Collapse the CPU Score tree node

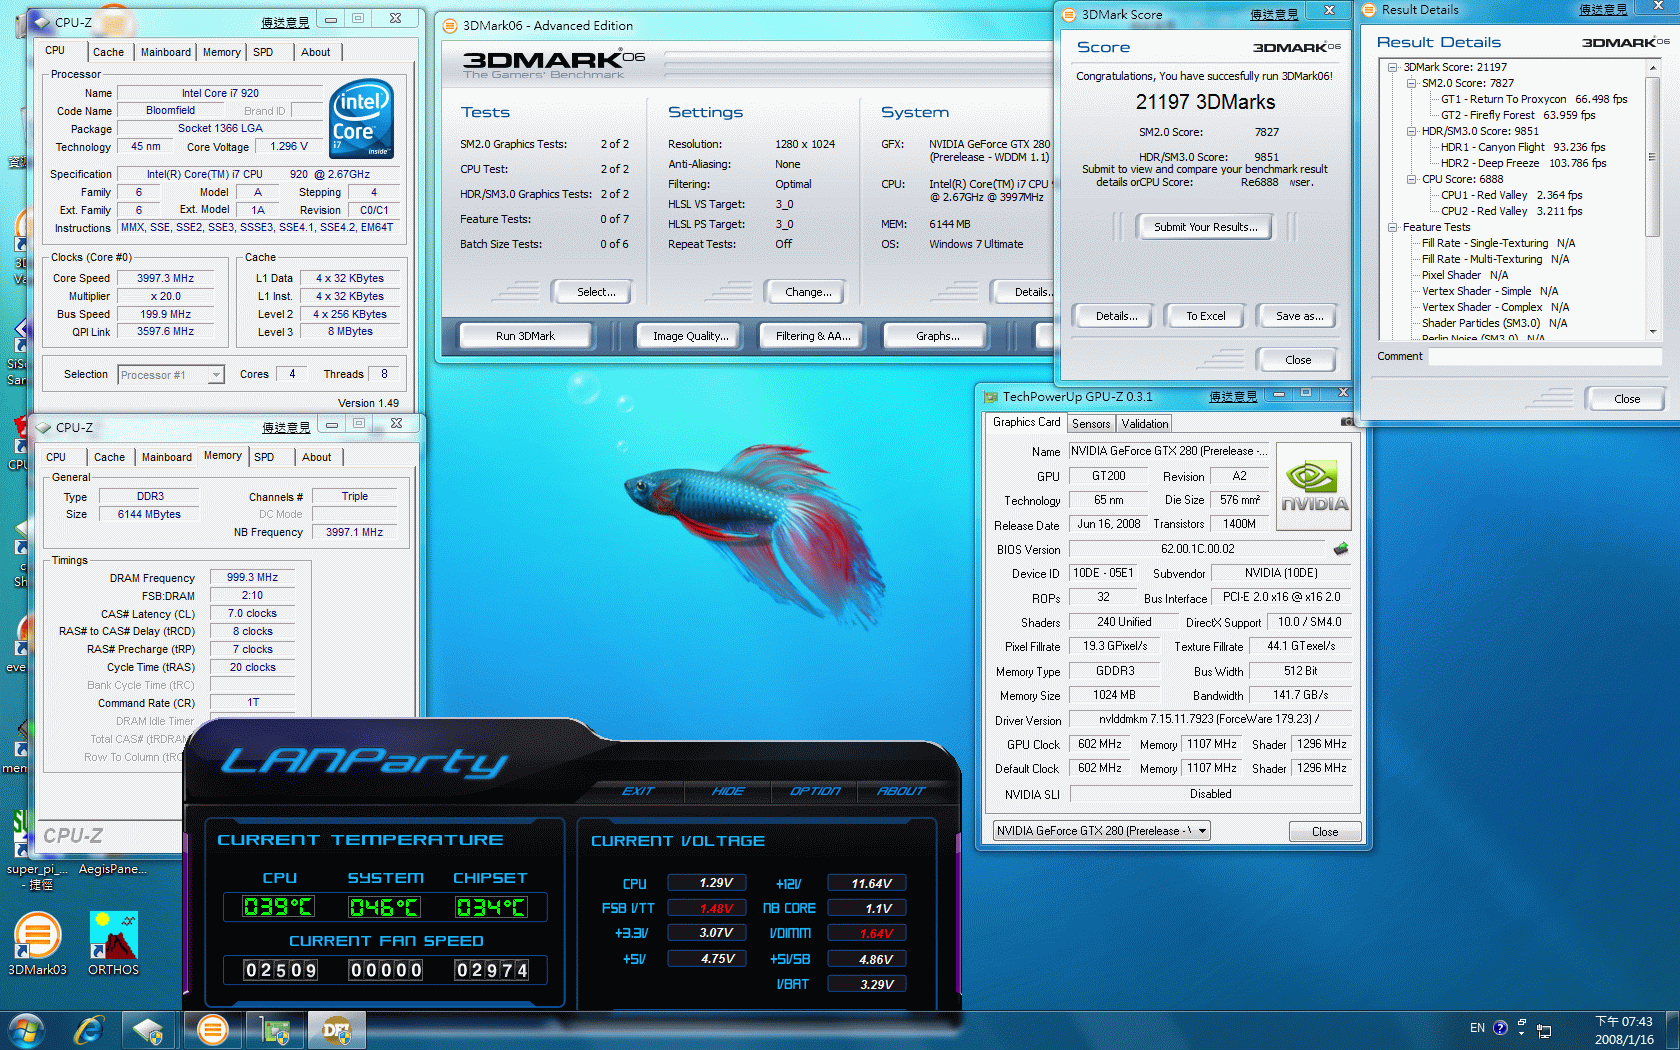(1412, 179)
